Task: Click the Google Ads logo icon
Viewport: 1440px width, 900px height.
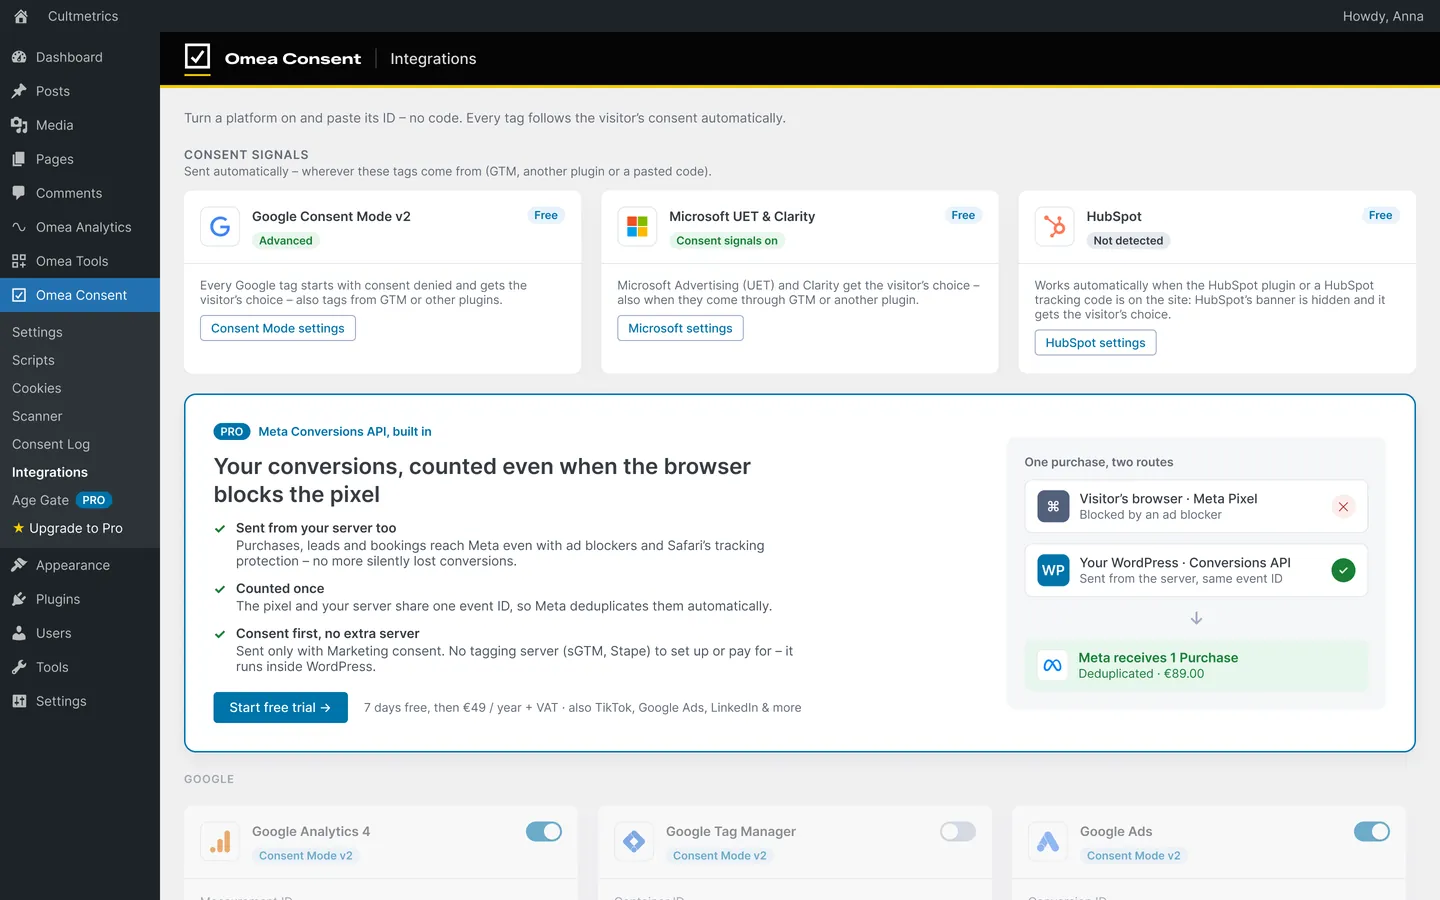Action: [x=1048, y=842]
